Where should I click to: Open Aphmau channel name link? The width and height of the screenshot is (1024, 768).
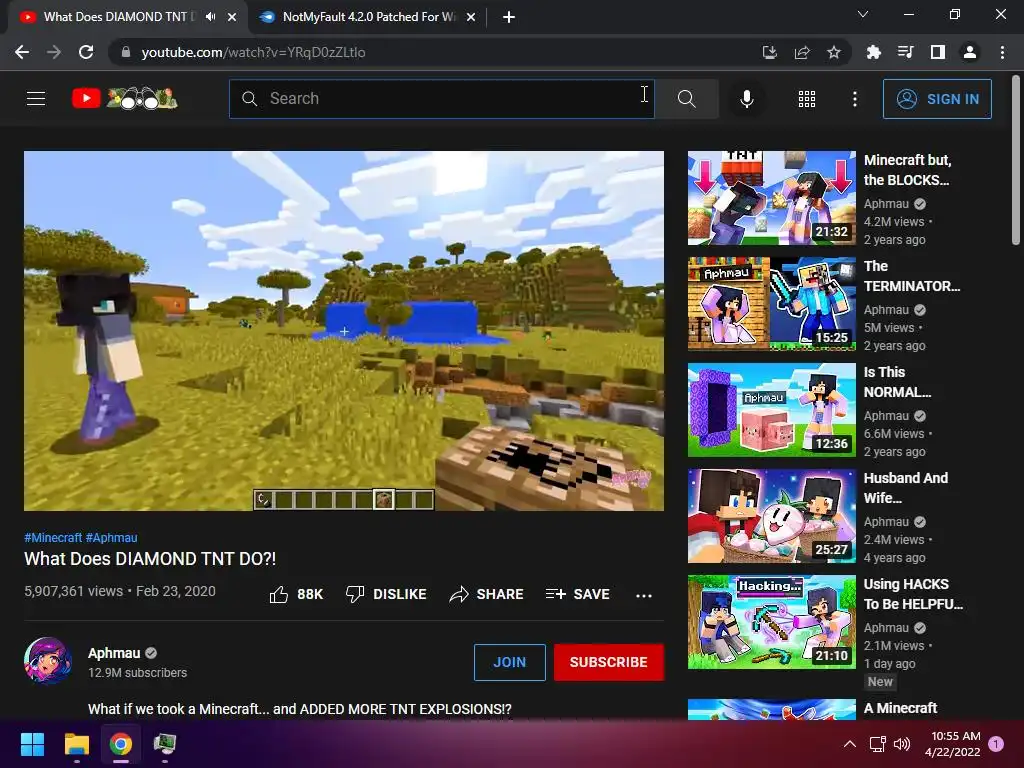(114, 653)
